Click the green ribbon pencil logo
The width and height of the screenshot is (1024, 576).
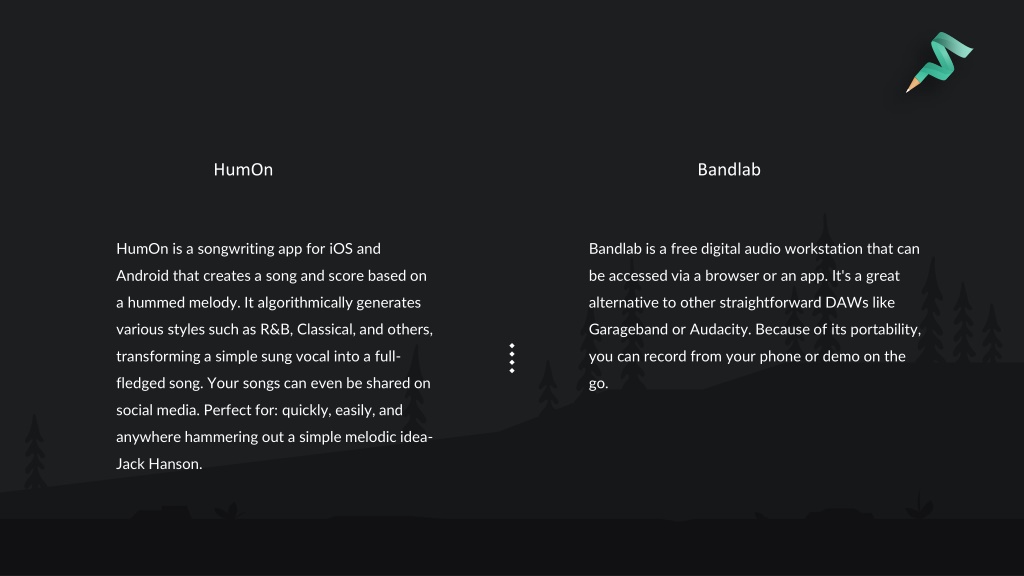tap(939, 62)
